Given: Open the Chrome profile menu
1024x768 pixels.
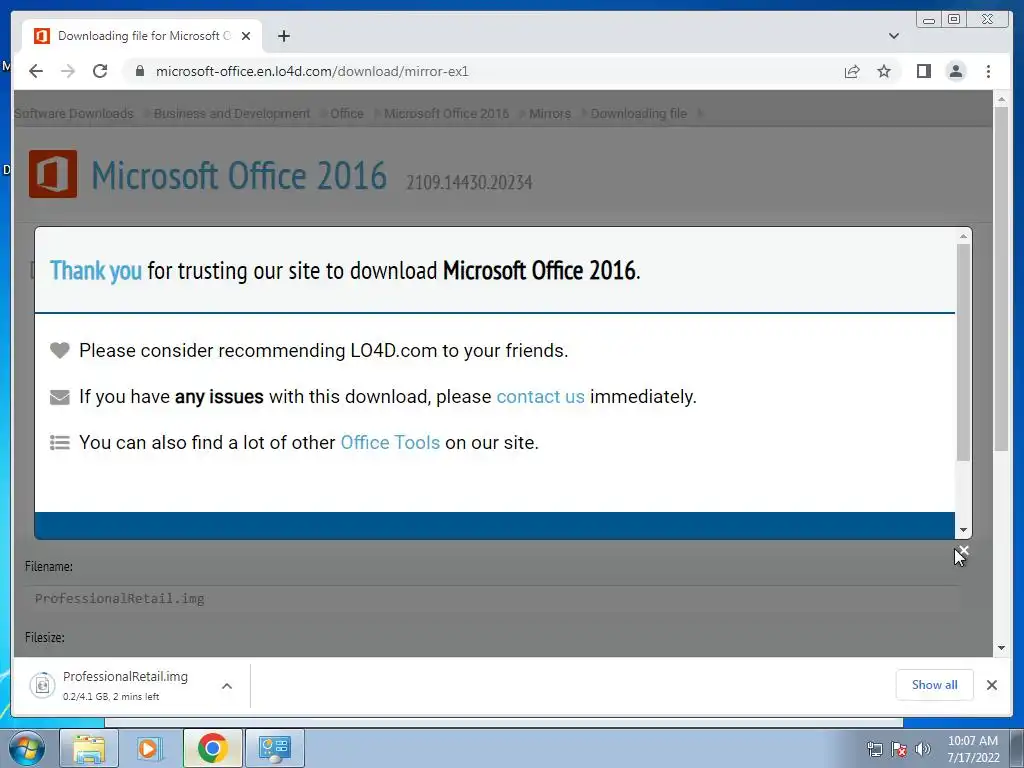Looking at the screenshot, I should (955, 71).
